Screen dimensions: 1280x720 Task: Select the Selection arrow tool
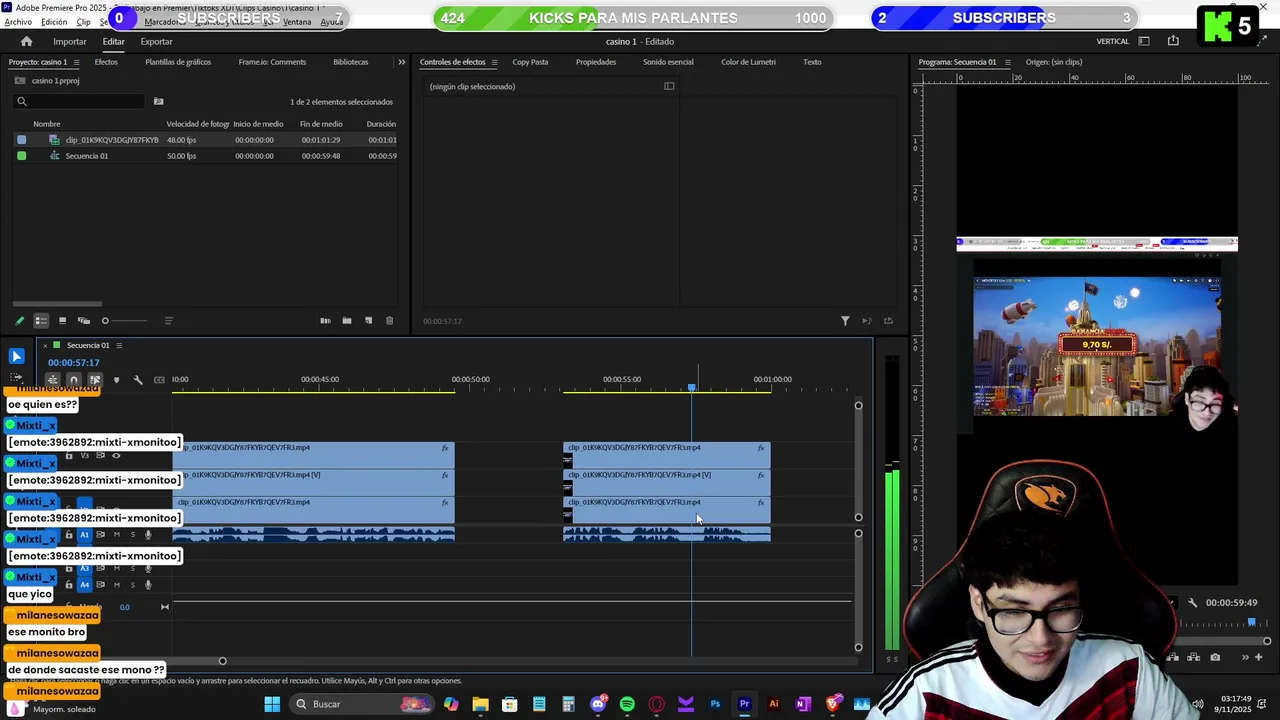coord(16,356)
